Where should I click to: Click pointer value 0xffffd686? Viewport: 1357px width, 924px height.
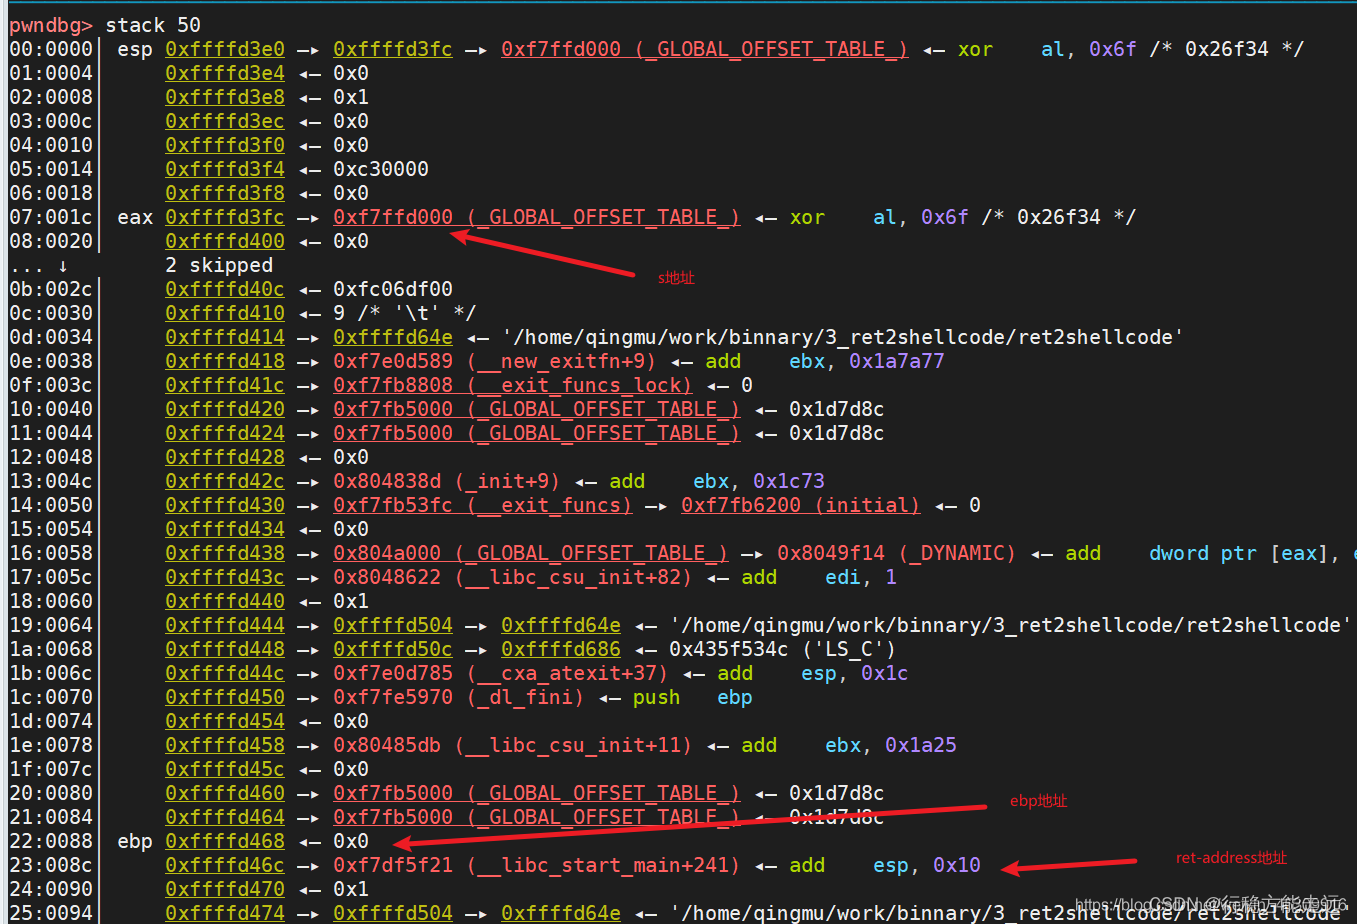(561, 649)
